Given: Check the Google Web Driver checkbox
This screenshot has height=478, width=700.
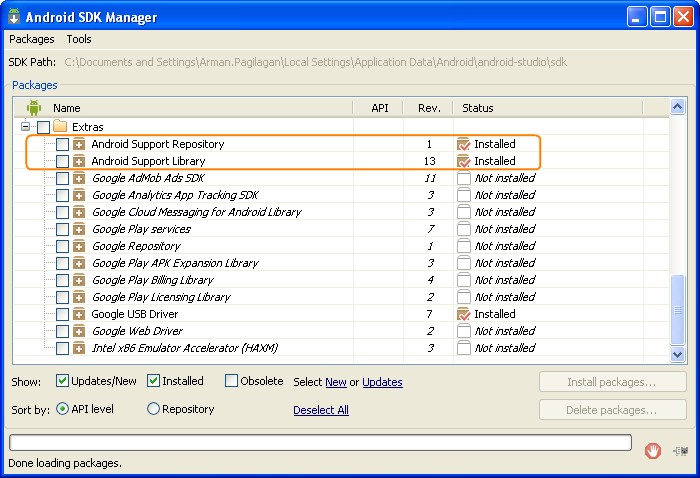Looking at the screenshot, I should click(x=62, y=331).
